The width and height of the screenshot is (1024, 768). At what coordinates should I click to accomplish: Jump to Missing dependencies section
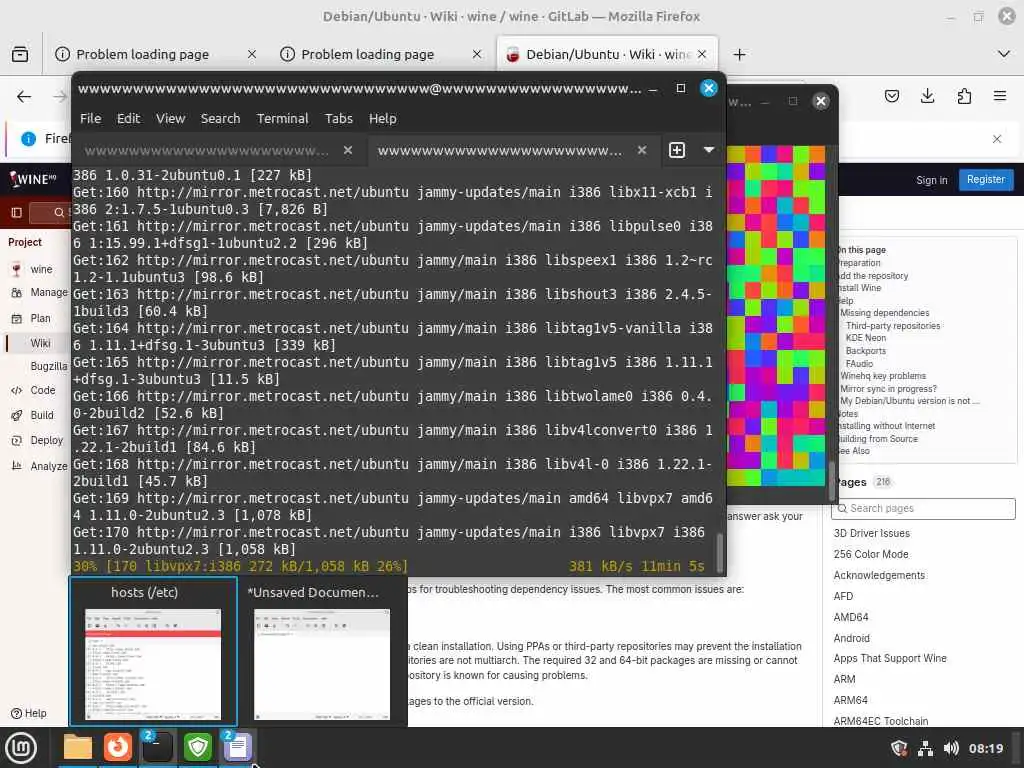coord(884,313)
